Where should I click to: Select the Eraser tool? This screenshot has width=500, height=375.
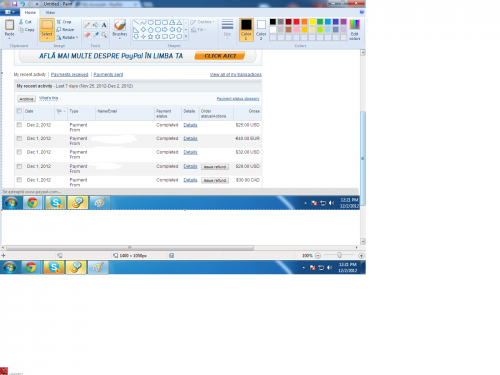[87, 34]
